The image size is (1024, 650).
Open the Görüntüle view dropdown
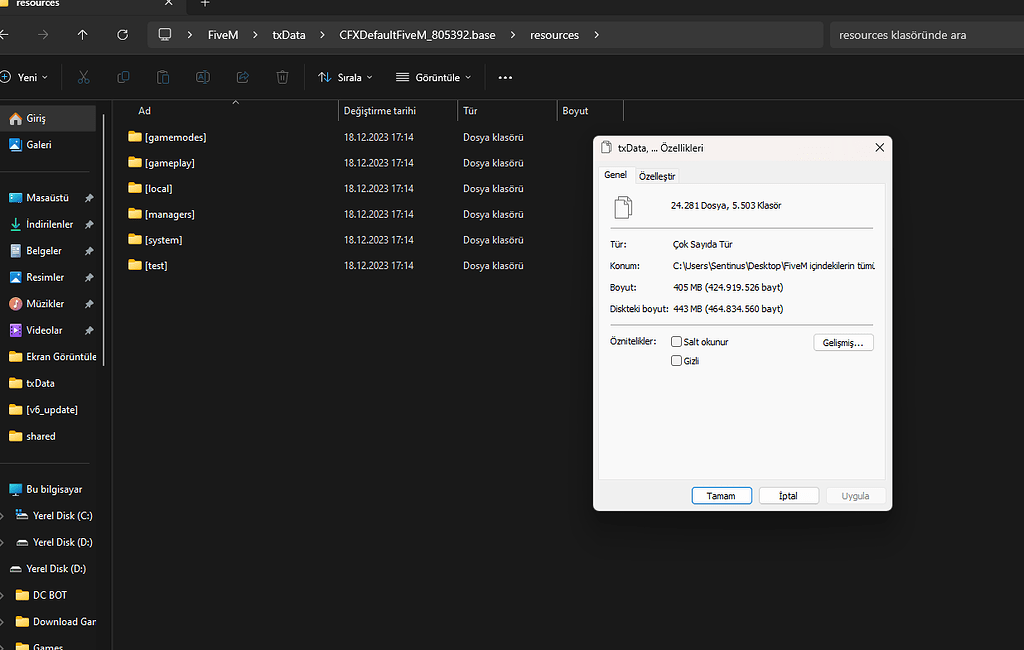(x=433, y=77)
